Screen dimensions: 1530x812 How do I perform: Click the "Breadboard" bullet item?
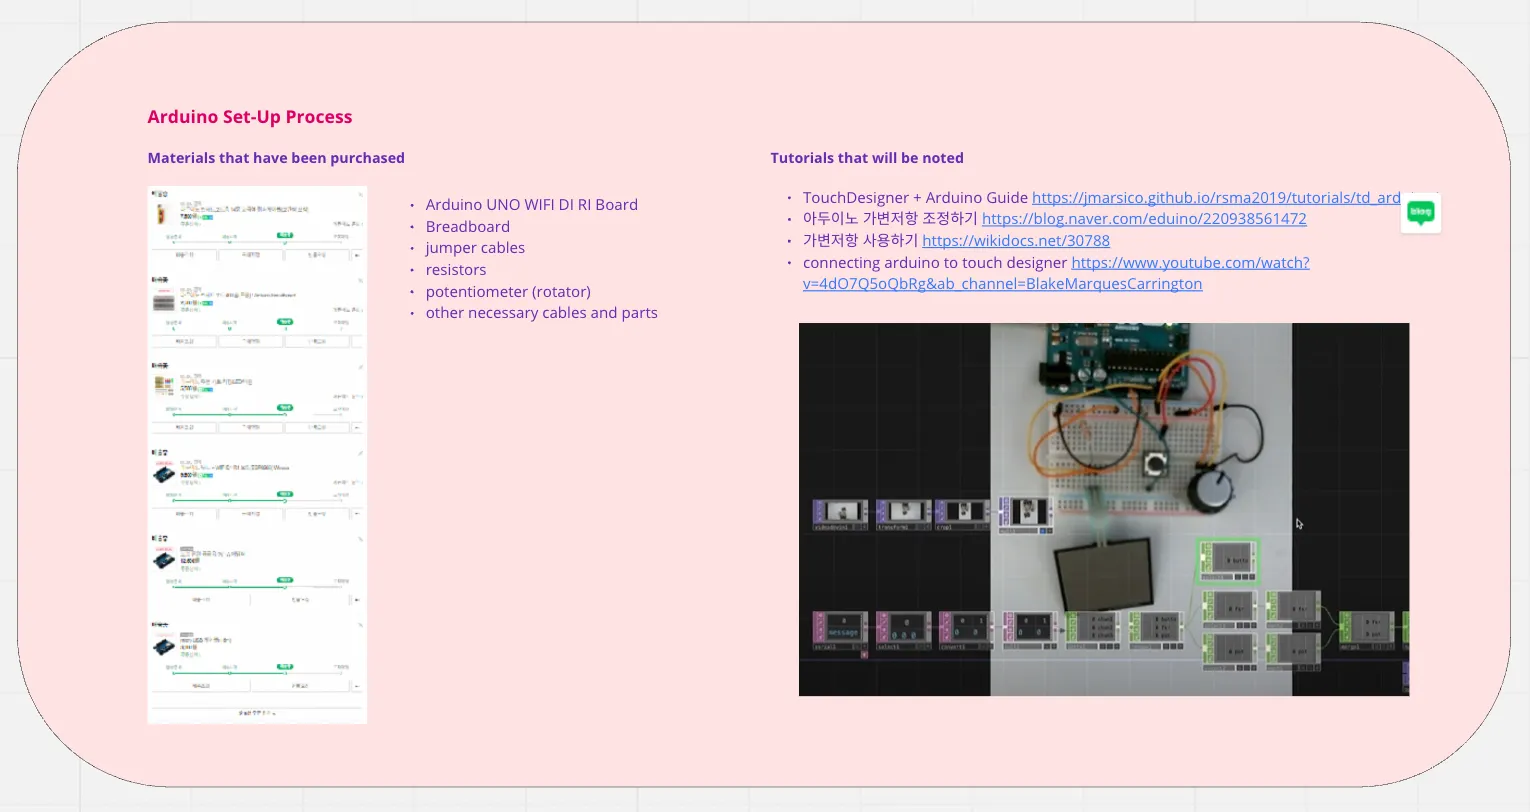click(x=468, y=227)
